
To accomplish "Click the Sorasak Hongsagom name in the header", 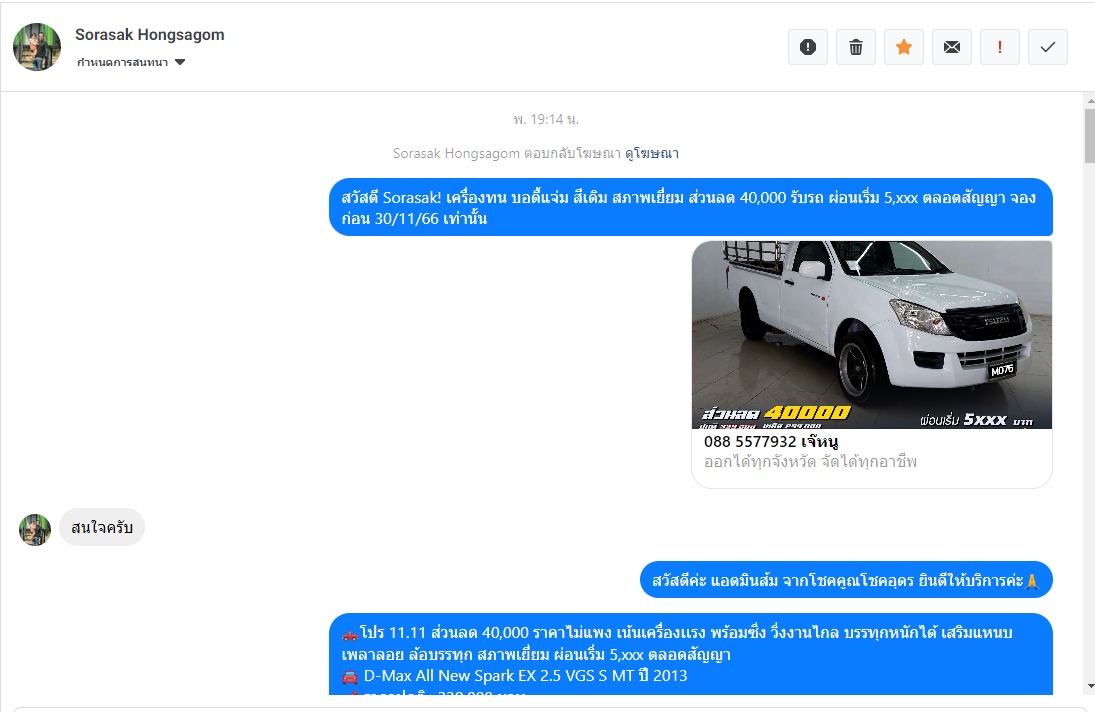I will (x=149, y=35).
